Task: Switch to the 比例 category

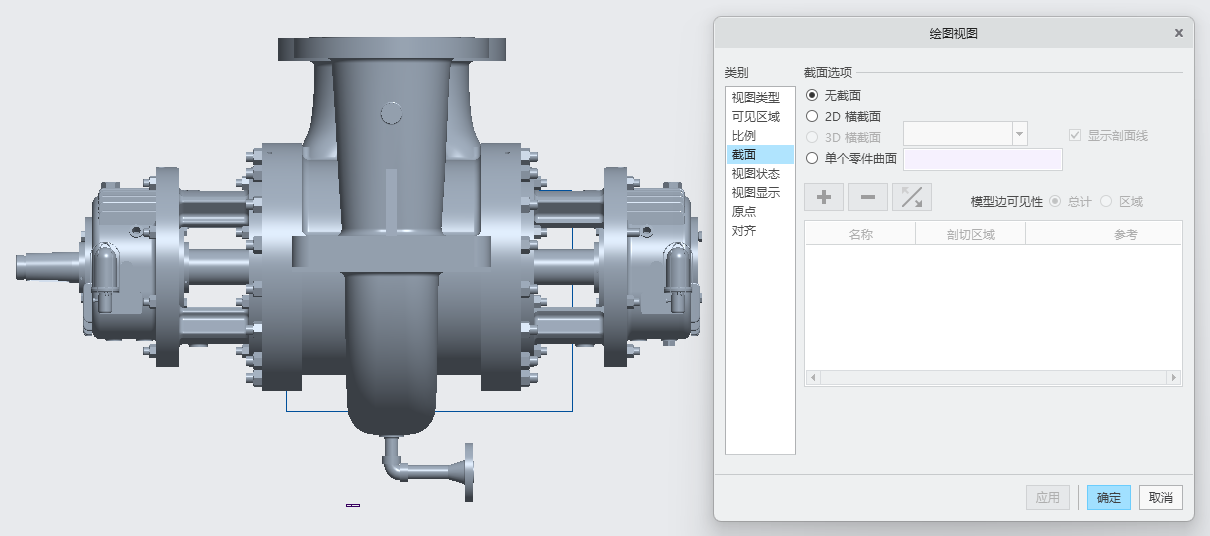Action: pos(744,136)
